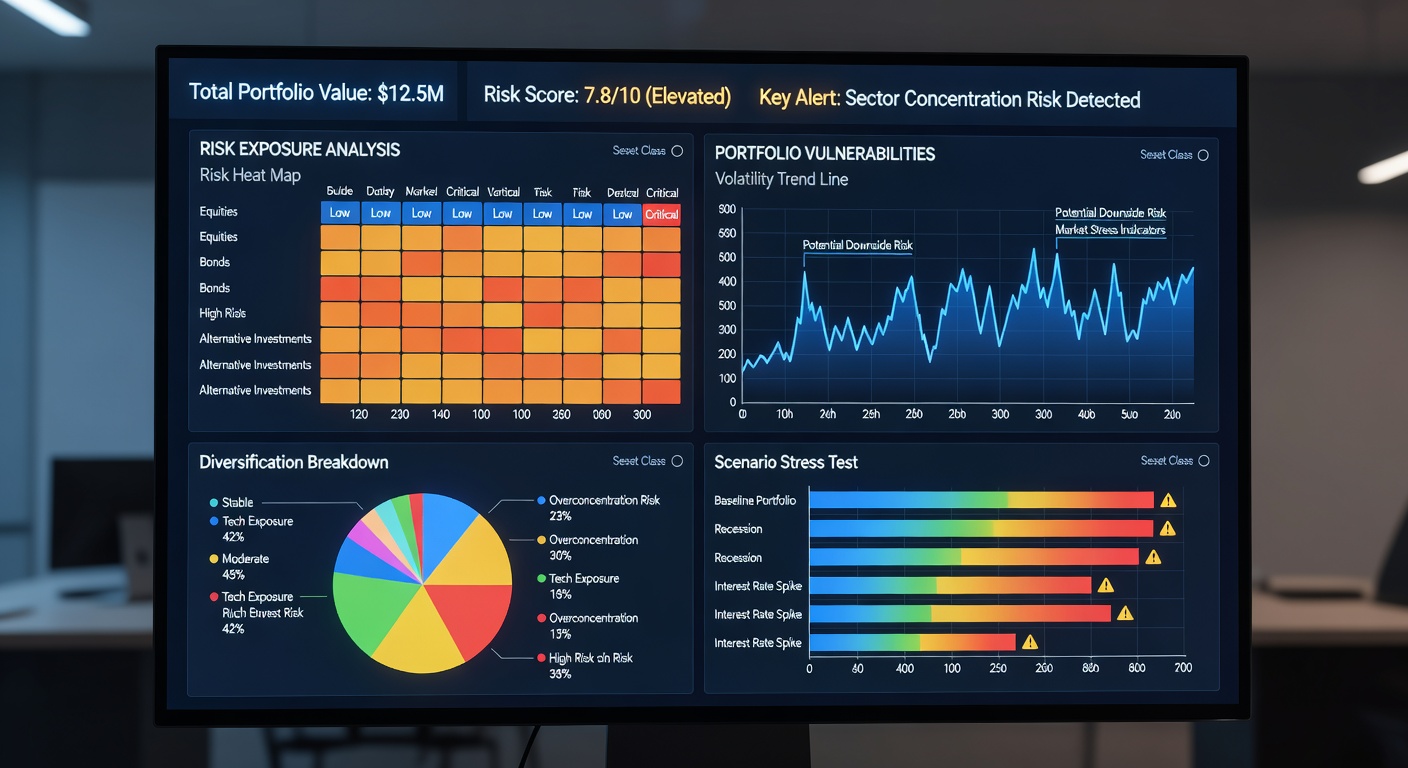
Task: Click warning icon after the shortest Interest Rate Spike bar
Action: (x=1030, y=642)
